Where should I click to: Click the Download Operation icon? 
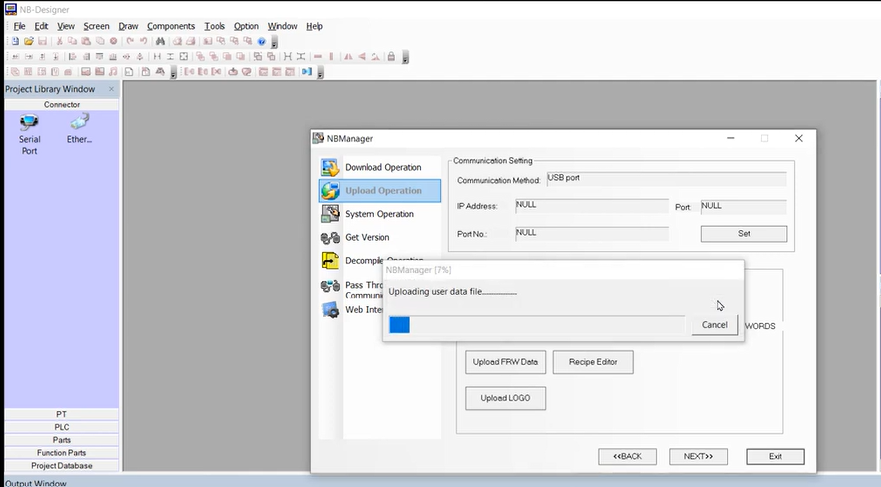[330, 167]
